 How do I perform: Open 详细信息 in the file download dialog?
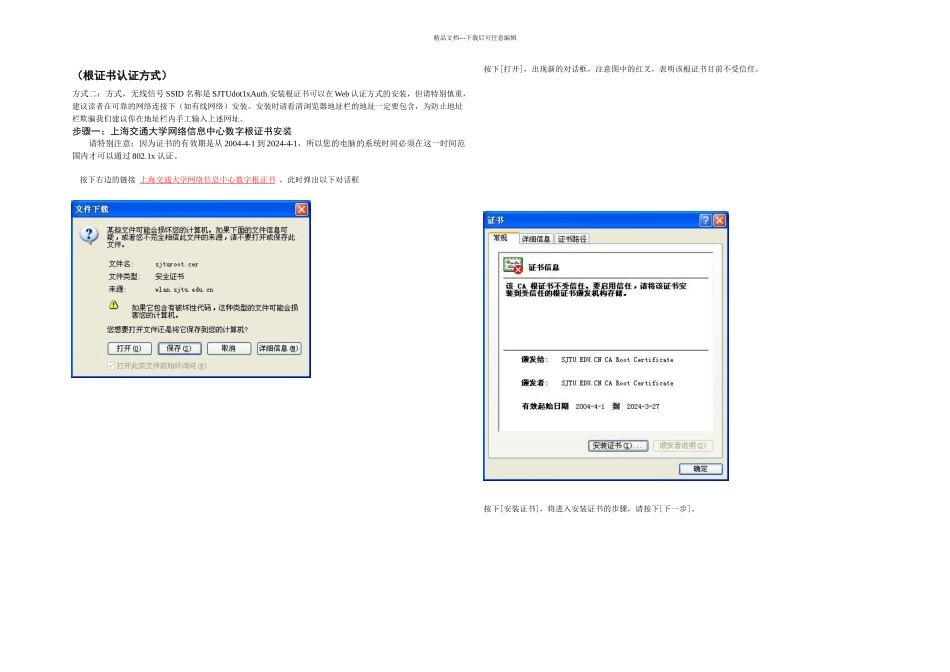[279, 348]
